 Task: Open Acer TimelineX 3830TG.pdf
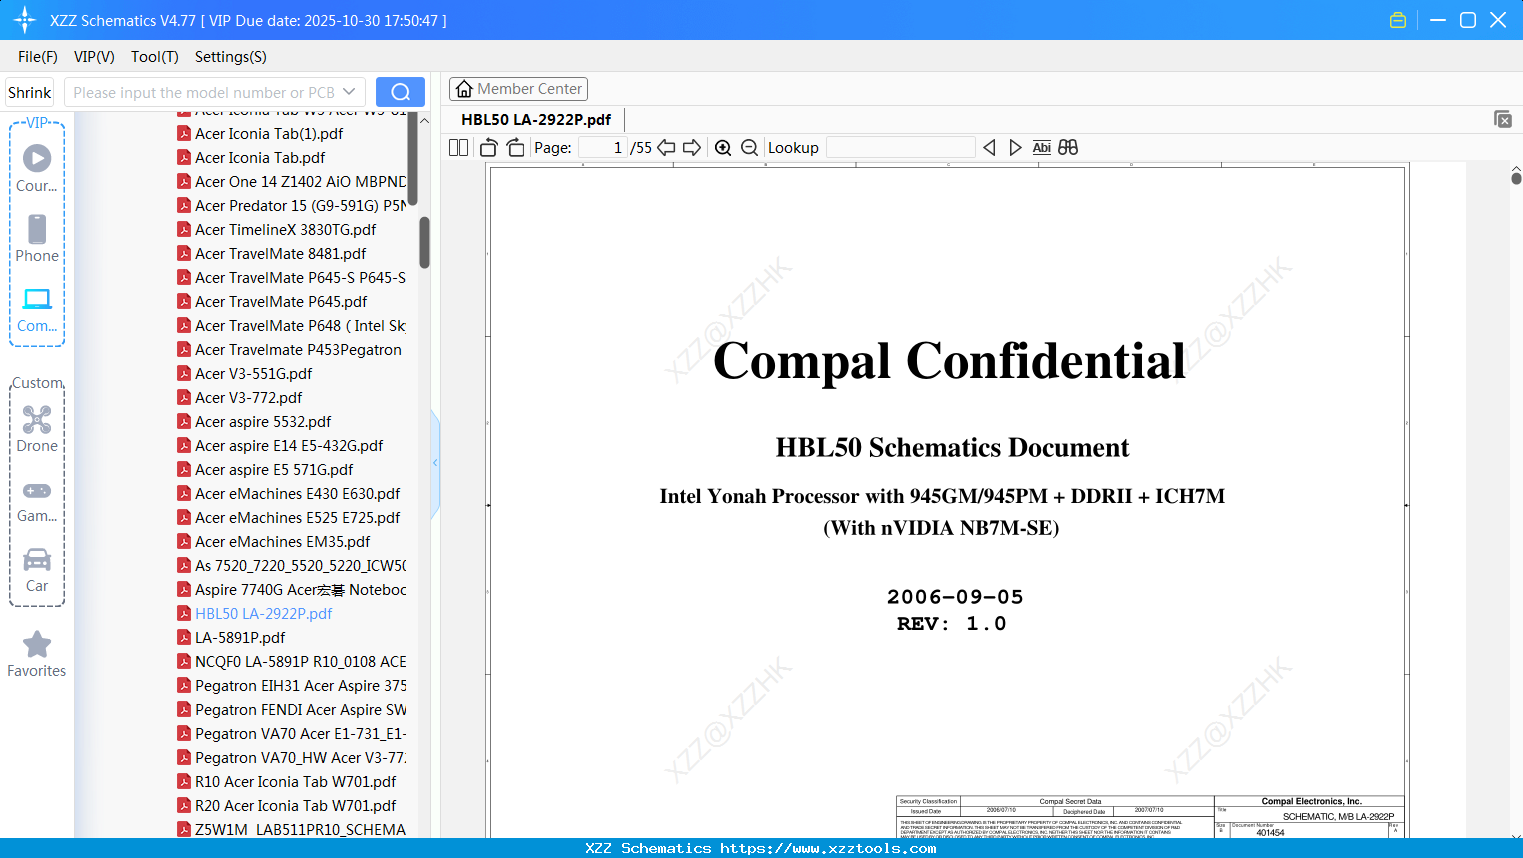pos(286,229)
